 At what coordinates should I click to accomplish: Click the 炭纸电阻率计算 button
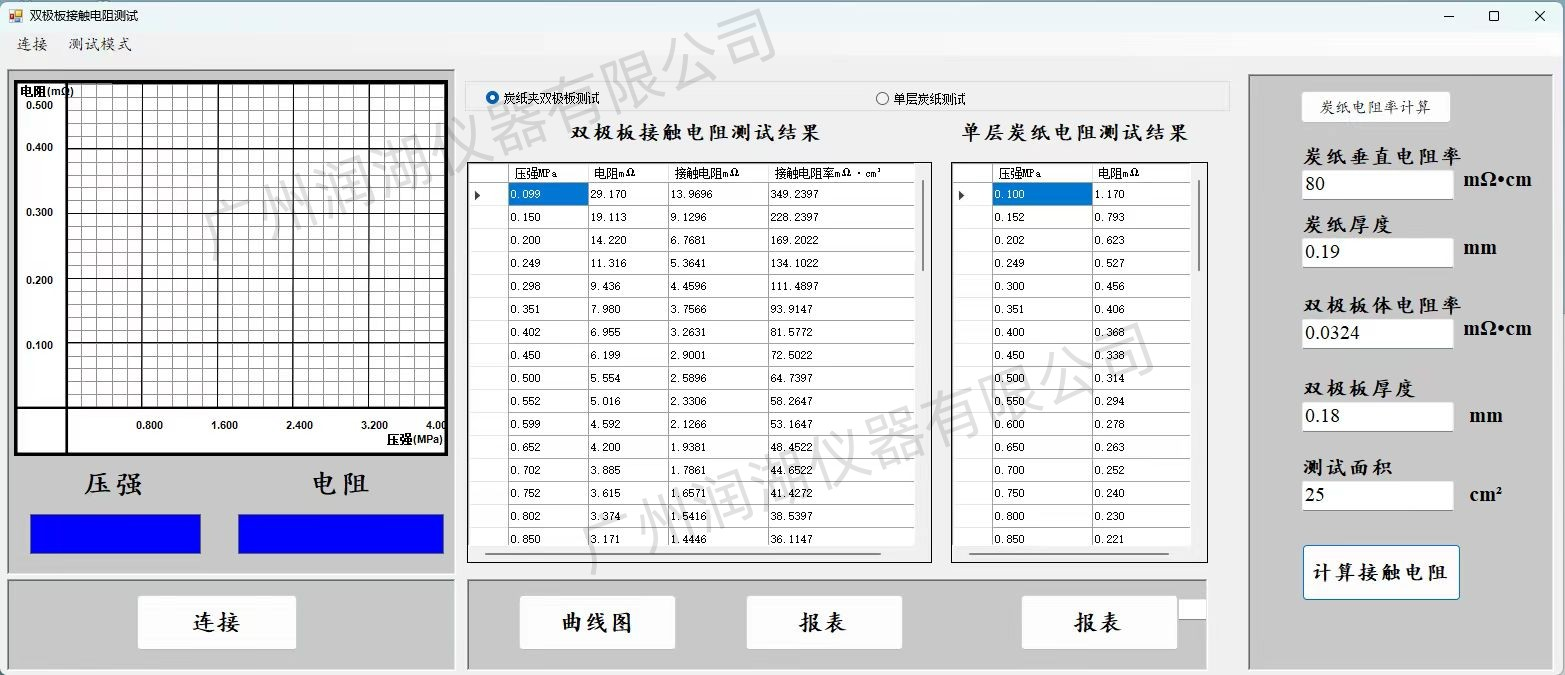[1375, 107]
